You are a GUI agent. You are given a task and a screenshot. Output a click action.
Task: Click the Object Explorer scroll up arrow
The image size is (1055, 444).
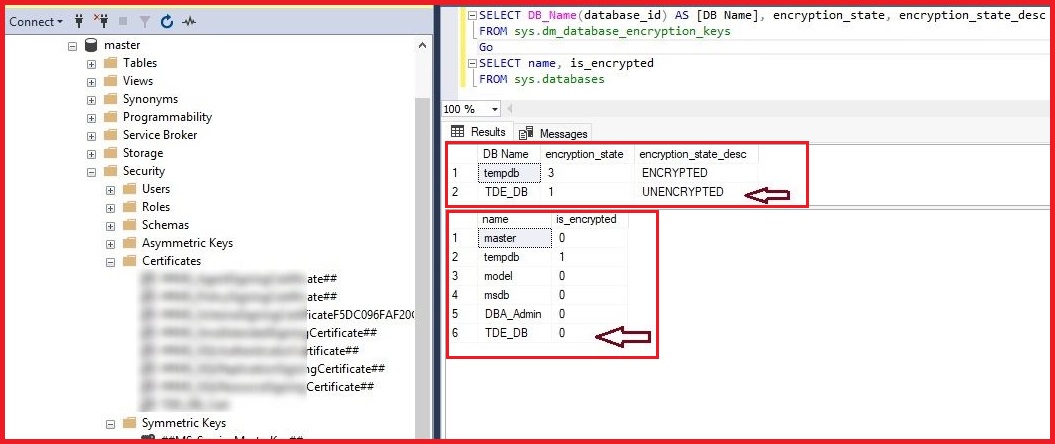point(423,46)
